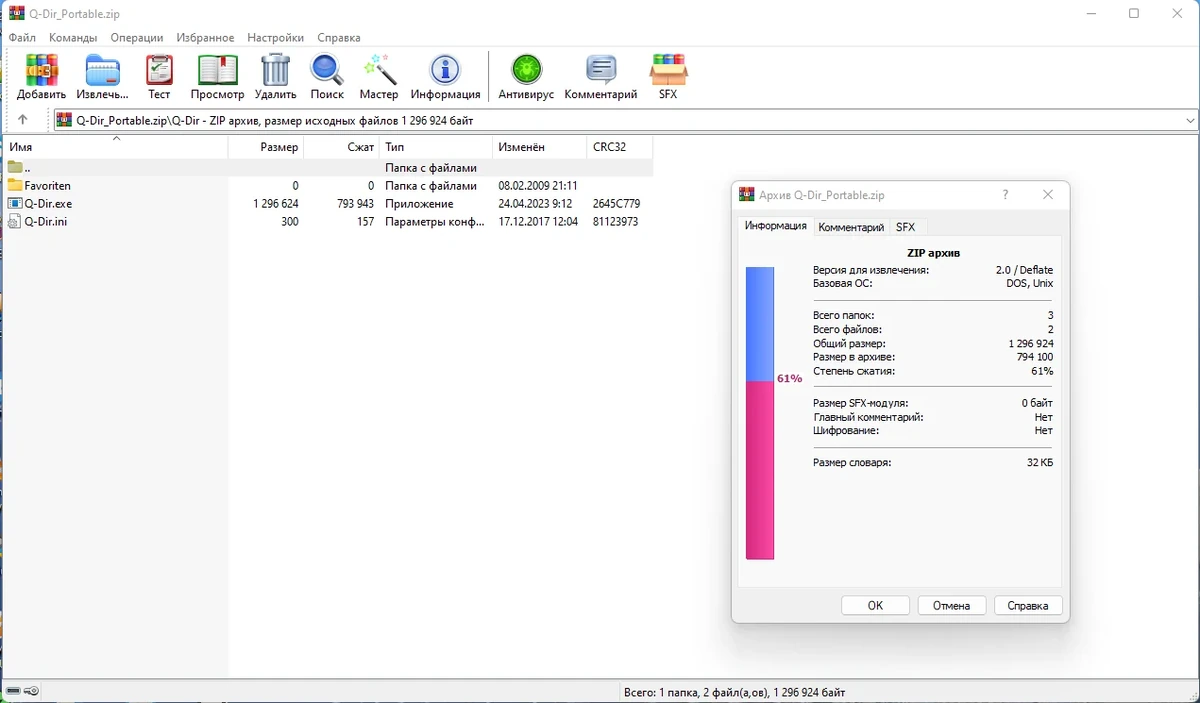
Task: Sort by the Сжат column header
Action: [x=342, y=147]
